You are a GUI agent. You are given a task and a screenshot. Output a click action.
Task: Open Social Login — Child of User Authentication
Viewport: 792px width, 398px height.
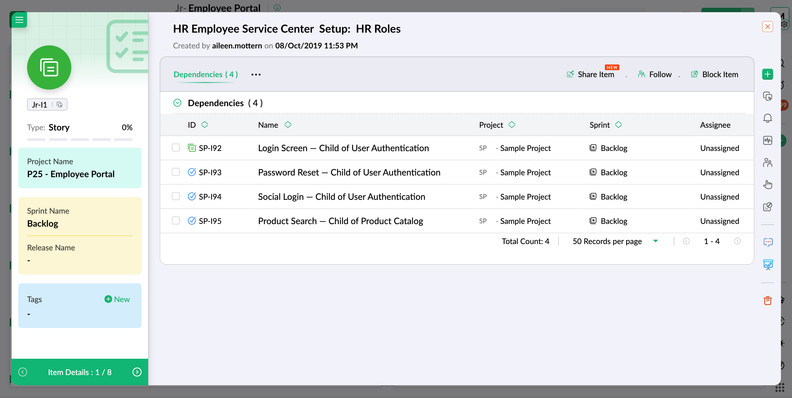tap(341, 196)
